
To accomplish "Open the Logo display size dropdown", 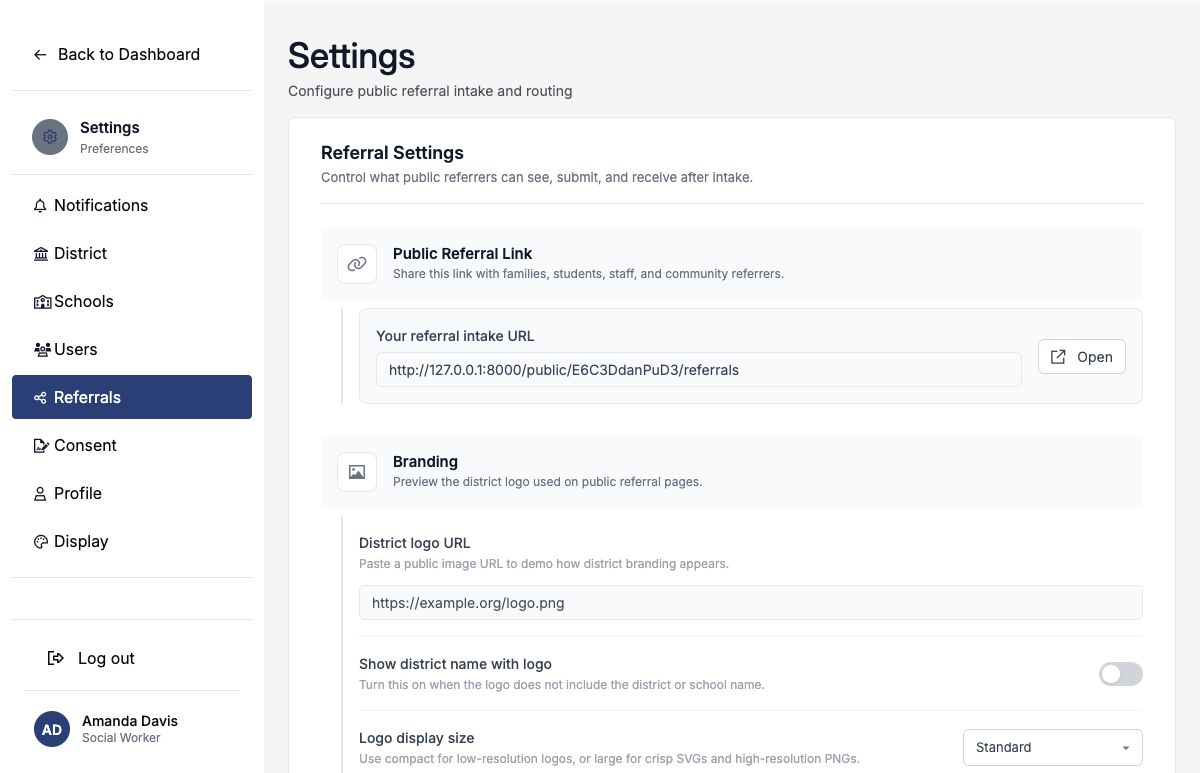I will (x=1052, y=748).
